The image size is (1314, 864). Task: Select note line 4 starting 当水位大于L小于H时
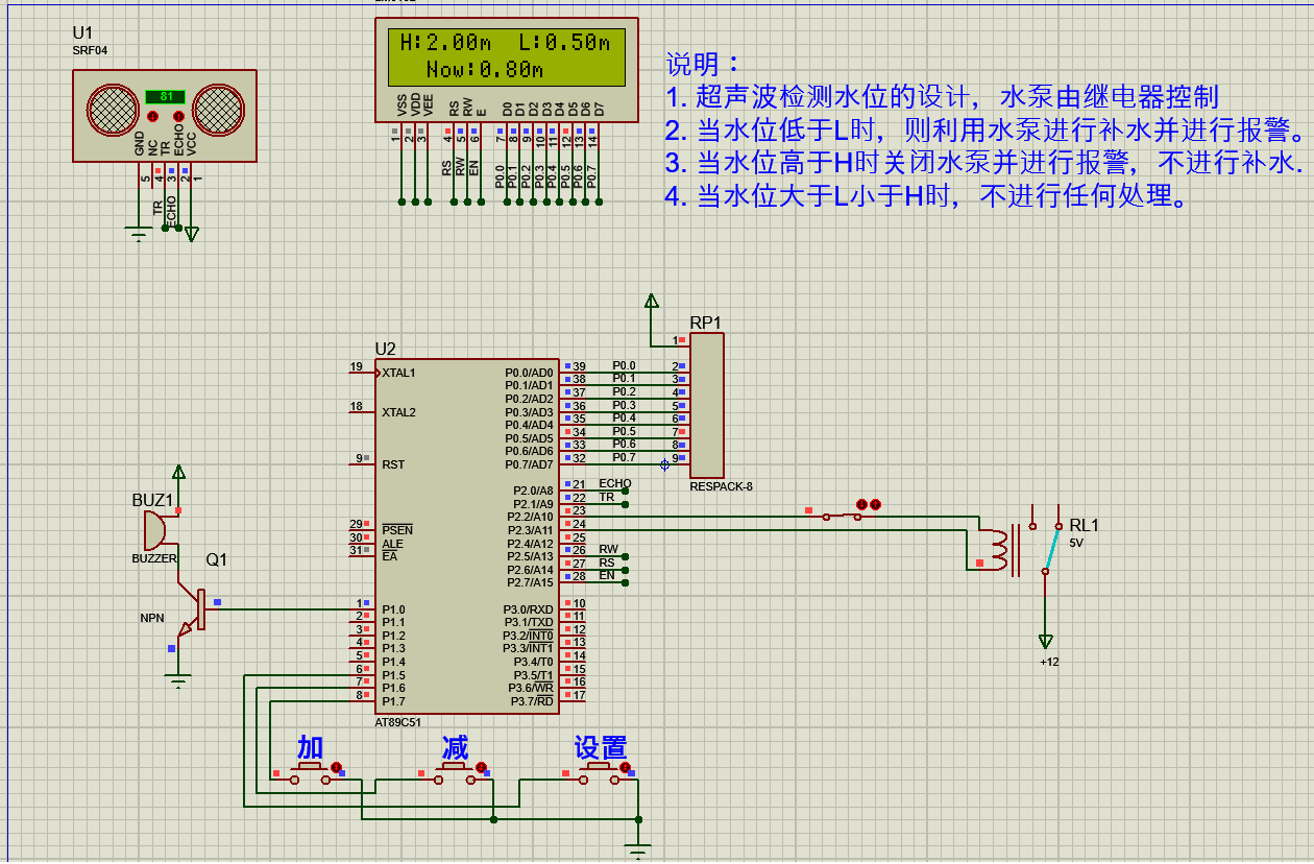click(928, 196)
